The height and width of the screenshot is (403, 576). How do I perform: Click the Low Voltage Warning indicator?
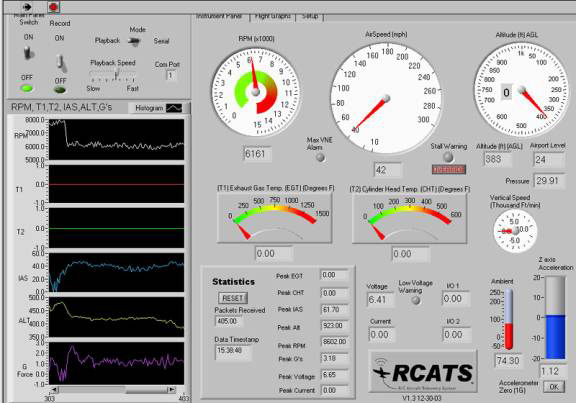click(415, 300)
